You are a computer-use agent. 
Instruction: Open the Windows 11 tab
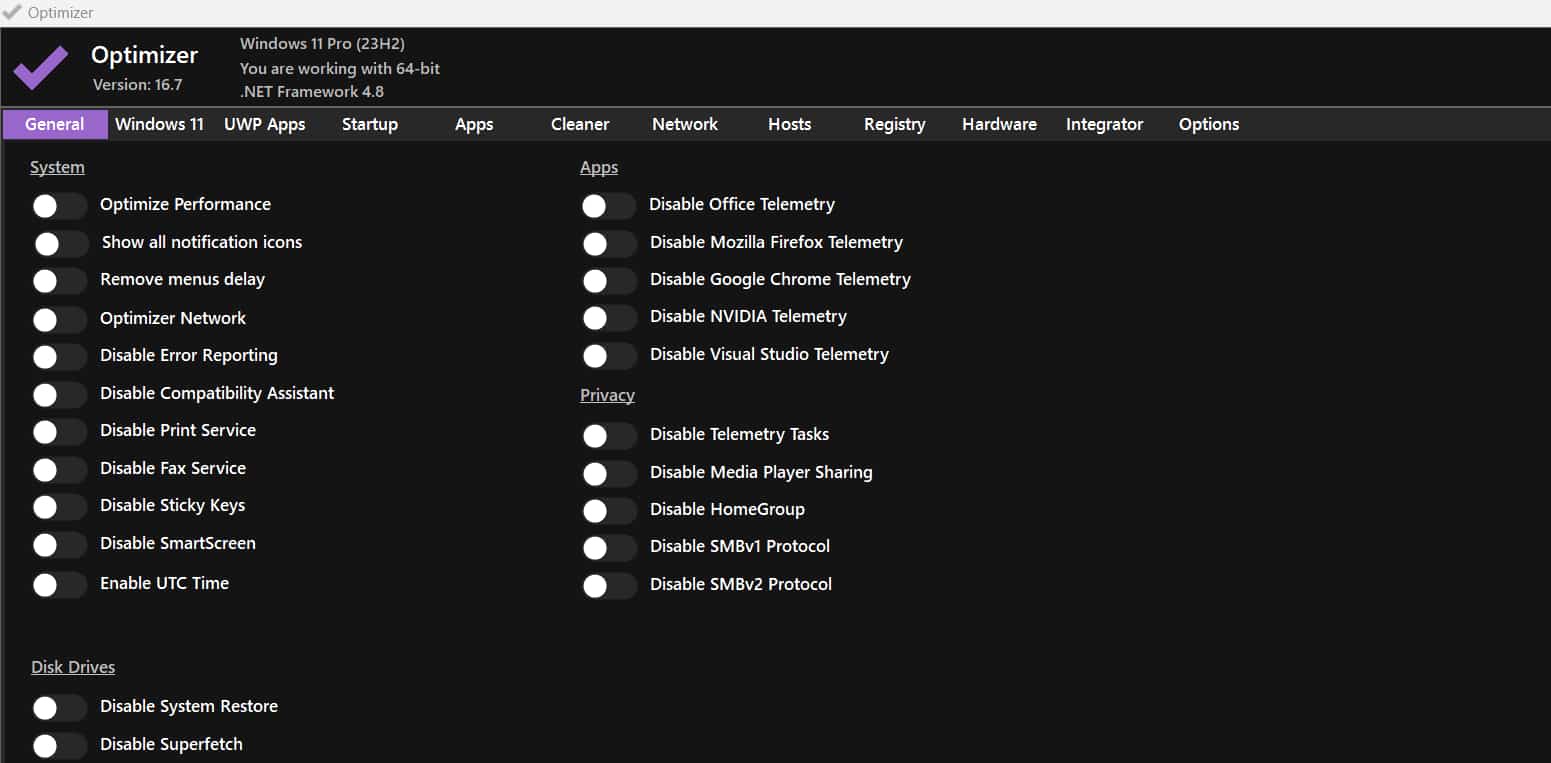tap(159, 124)
